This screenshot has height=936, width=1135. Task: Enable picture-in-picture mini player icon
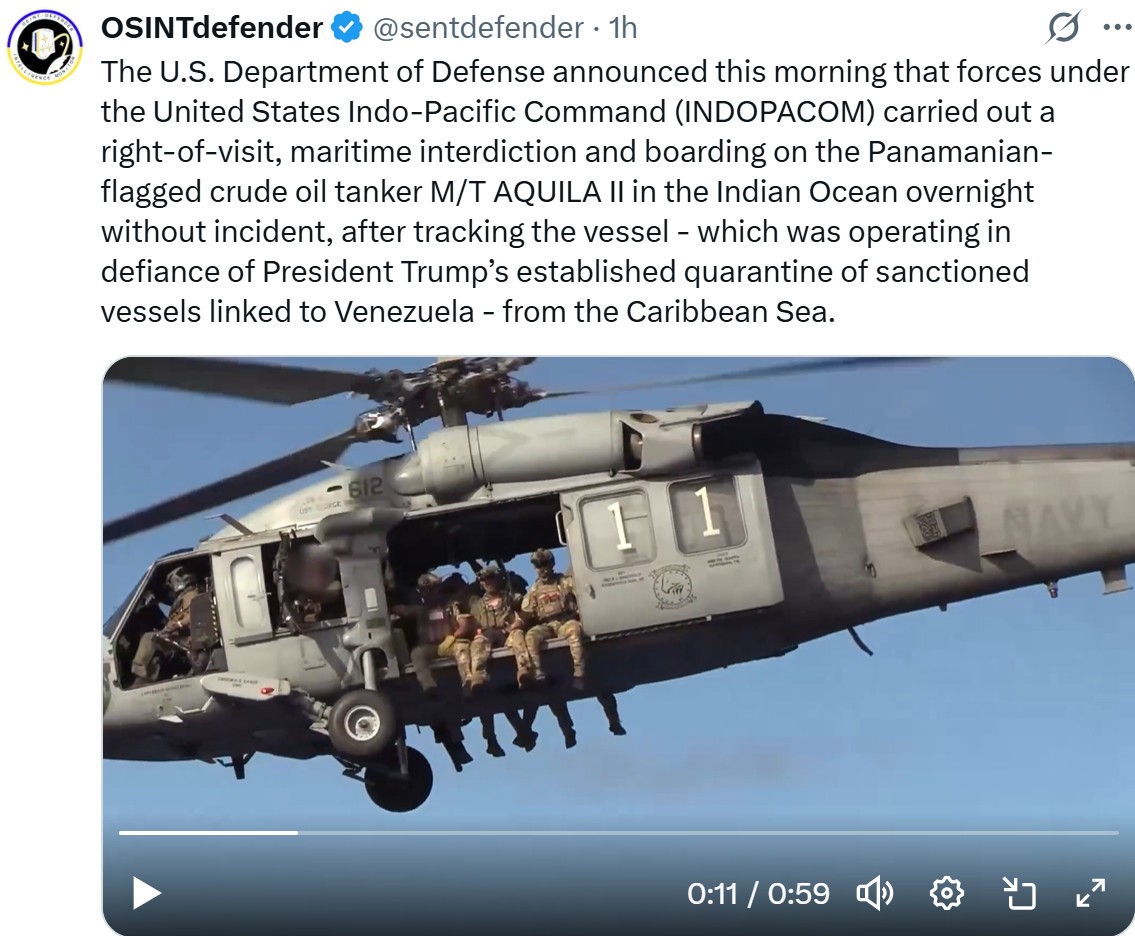1018,894
